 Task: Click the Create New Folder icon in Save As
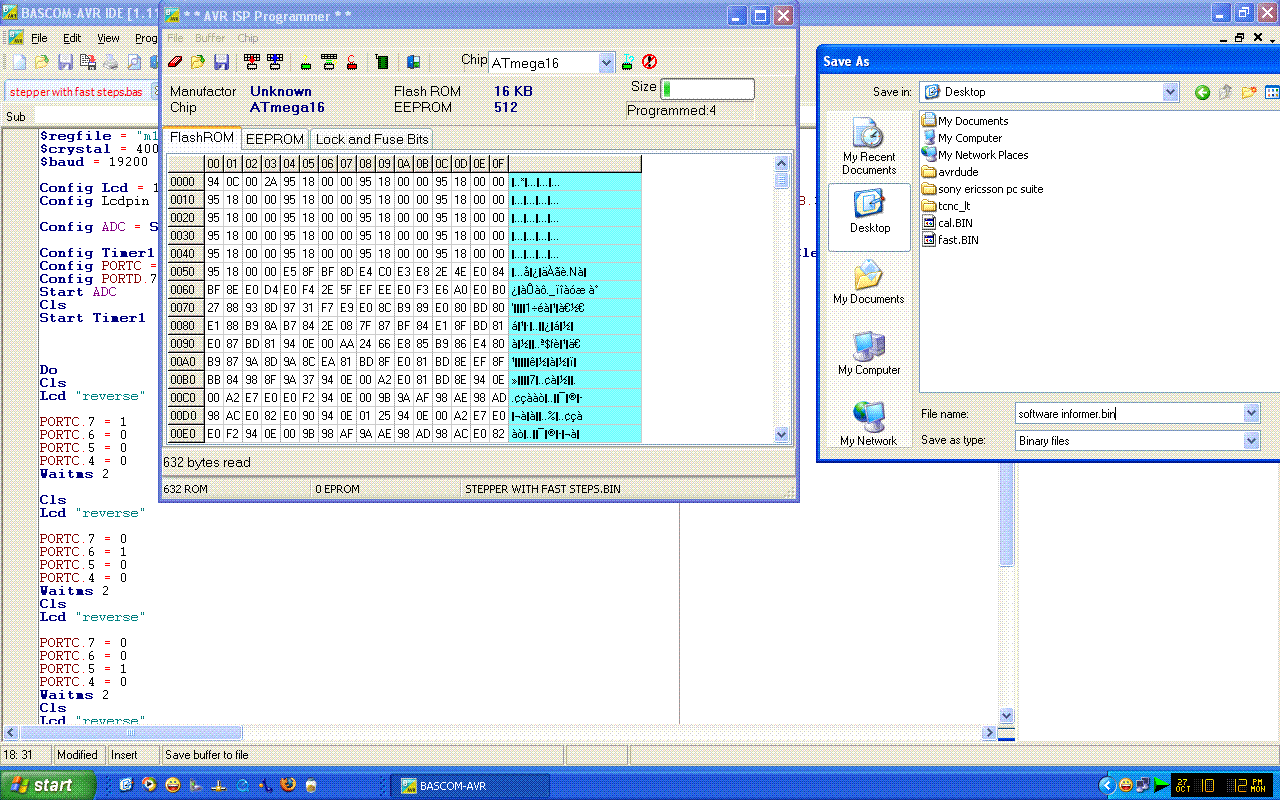1249,92
